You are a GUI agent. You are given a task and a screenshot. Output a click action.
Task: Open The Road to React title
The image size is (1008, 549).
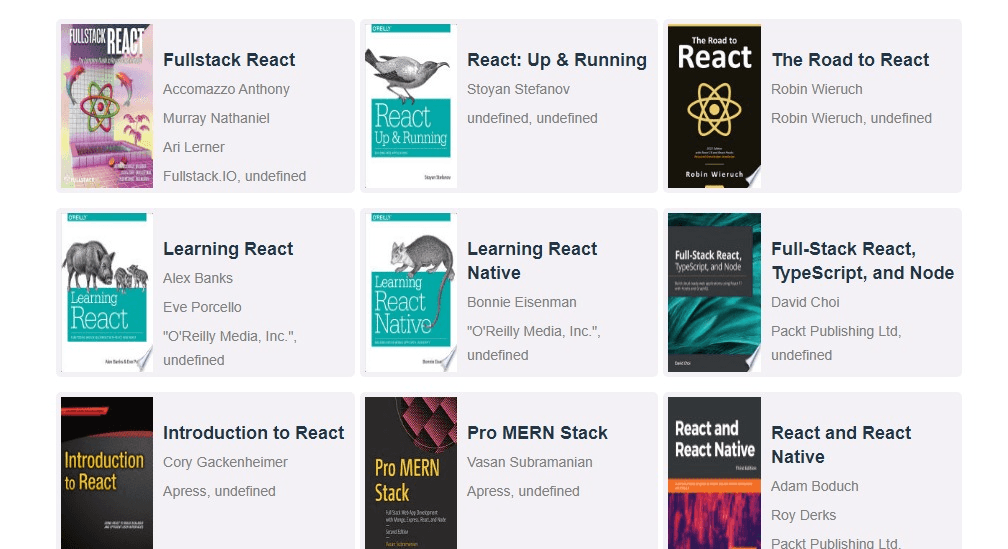pyautogui.click(x=850, y=60)
